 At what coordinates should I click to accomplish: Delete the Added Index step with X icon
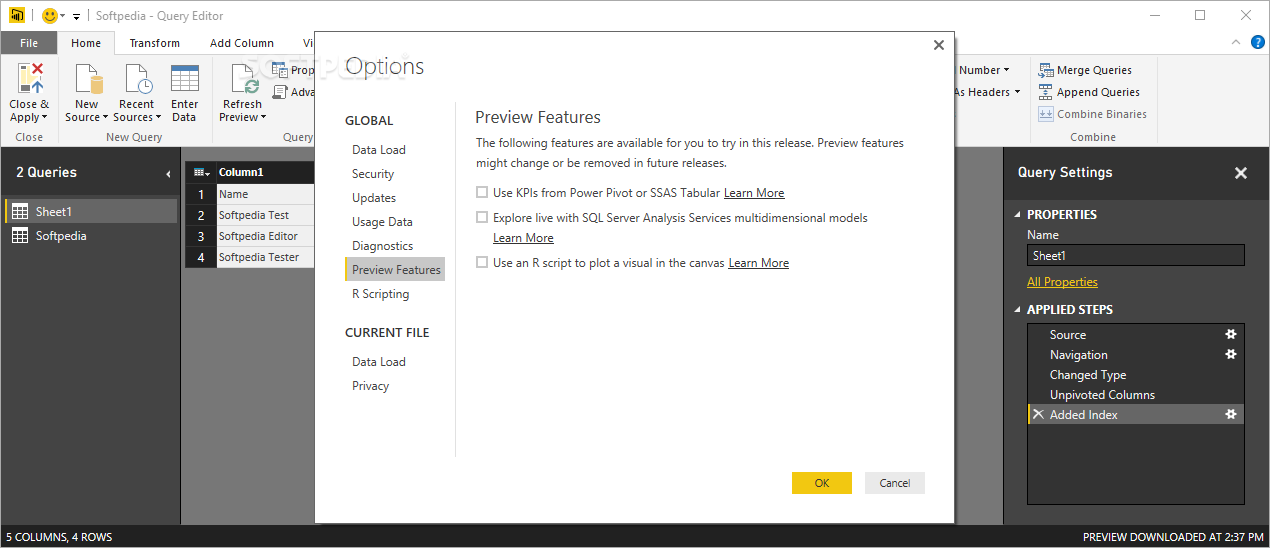[1038, 414]
